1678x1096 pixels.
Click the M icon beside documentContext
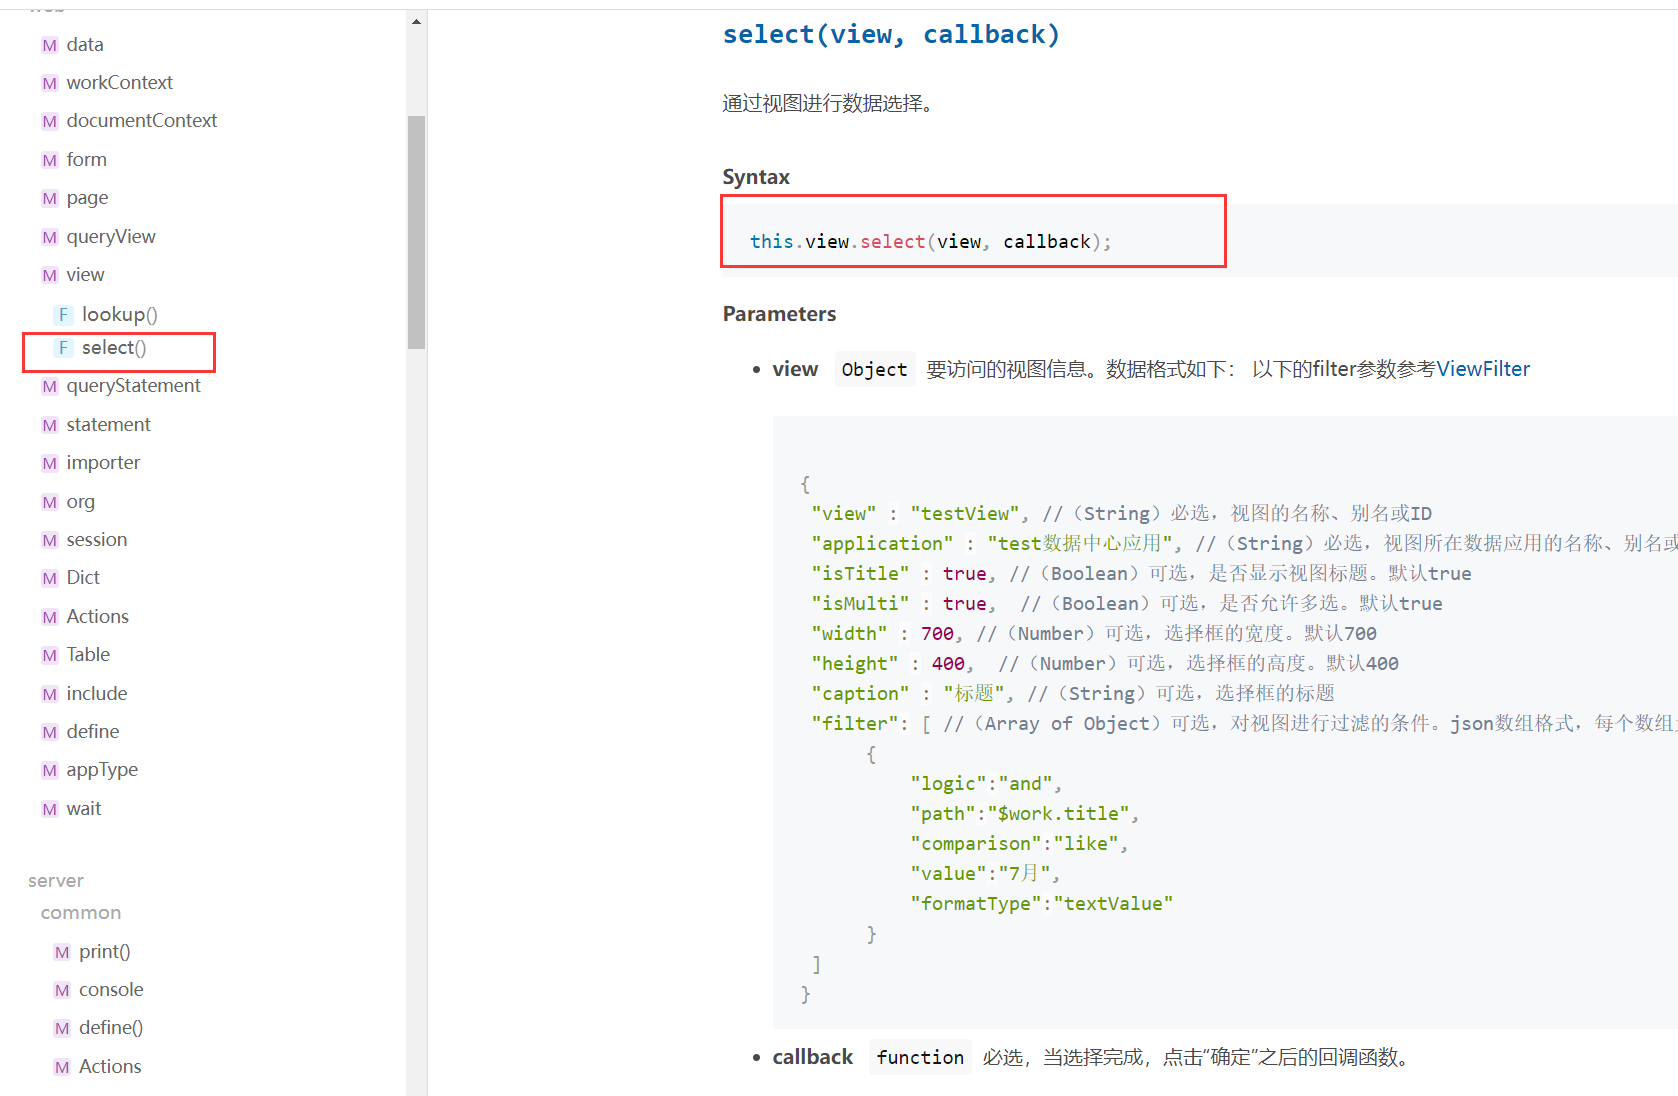pyautogui.click(x=49, y=121)
